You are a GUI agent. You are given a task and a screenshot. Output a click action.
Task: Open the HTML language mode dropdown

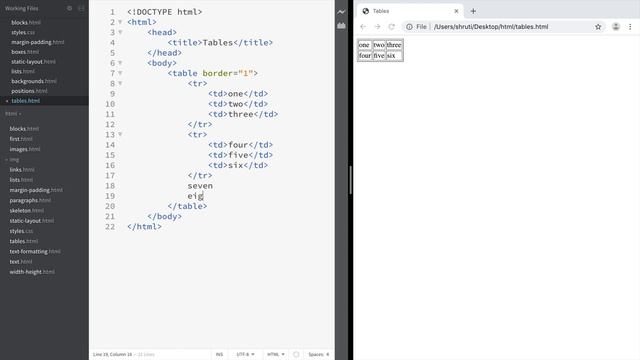[x=276, y=354]
